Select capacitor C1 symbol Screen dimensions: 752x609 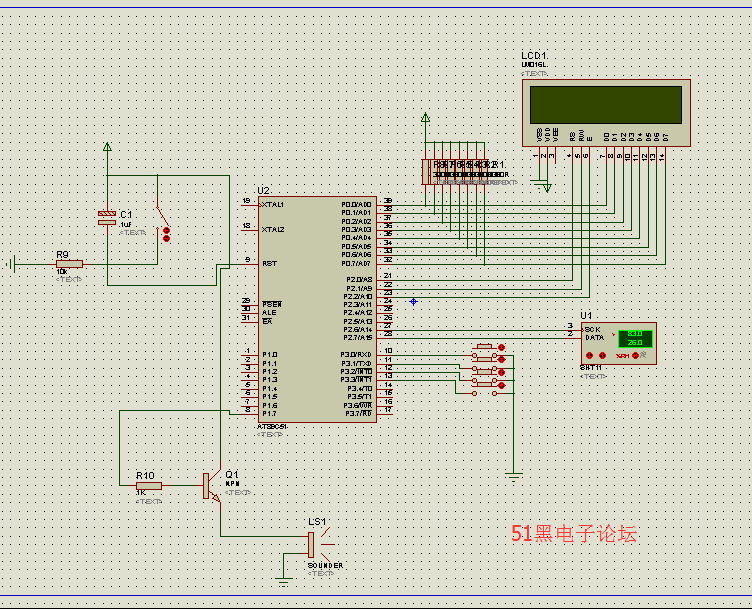coord(107,218)
